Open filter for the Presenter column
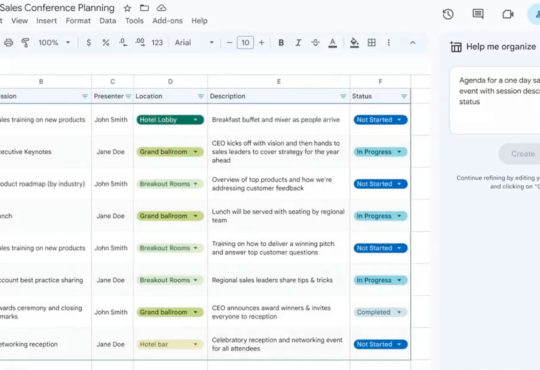This screenshot has width=540, height=370. click(x=128, y=96)
